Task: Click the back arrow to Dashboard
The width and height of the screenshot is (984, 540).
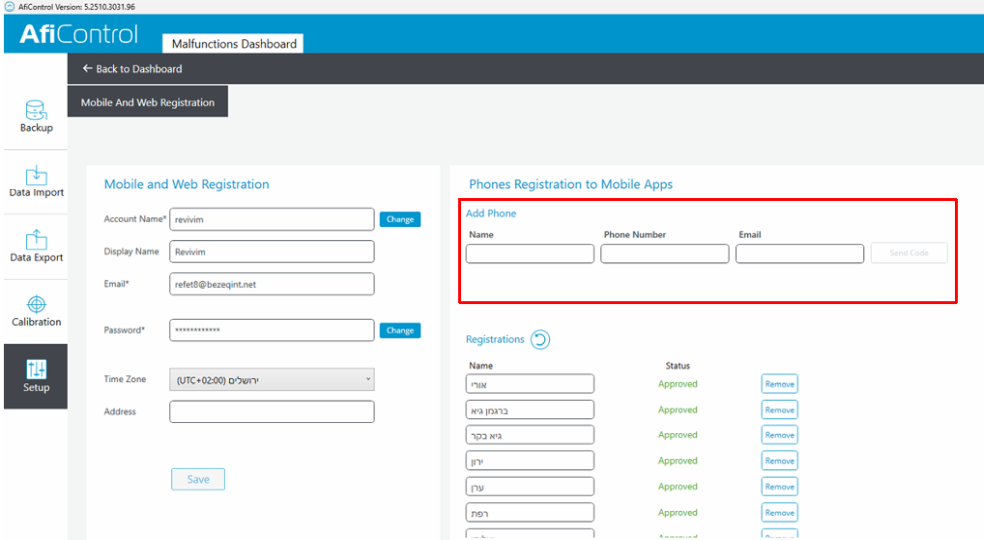Action: coord(87,69)
